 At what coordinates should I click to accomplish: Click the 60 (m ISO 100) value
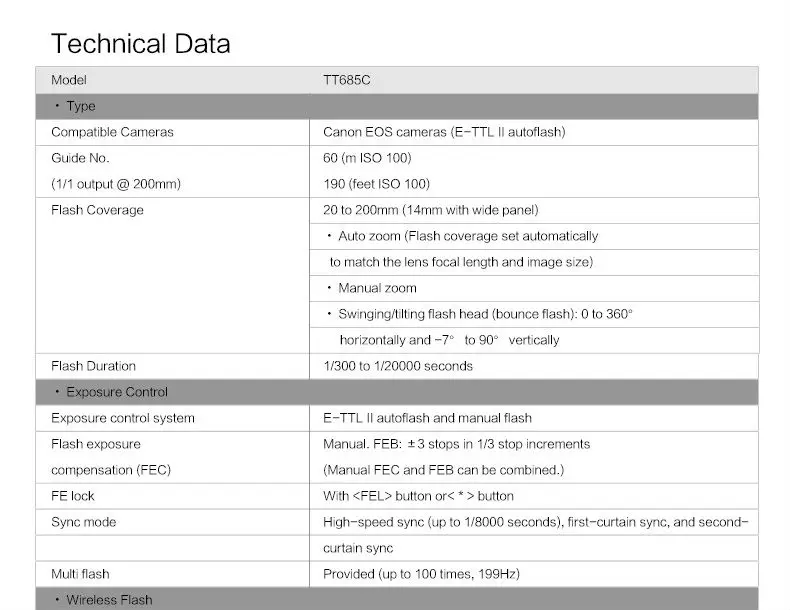point(367,158)
